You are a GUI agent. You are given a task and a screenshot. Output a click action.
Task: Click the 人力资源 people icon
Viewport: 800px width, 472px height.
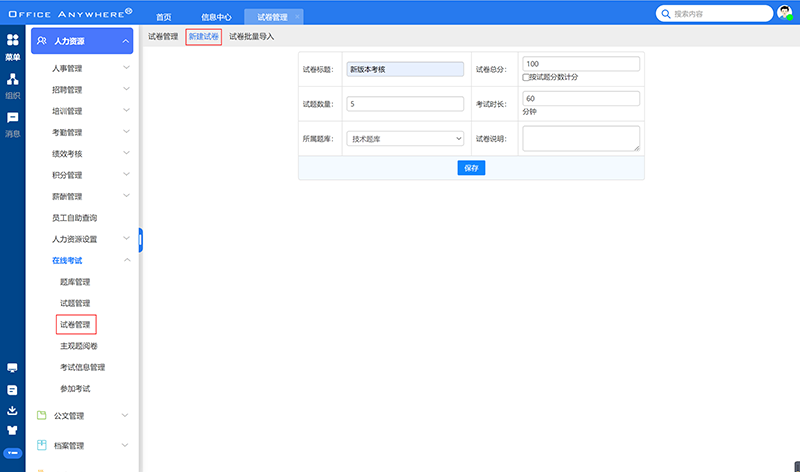point(42,41)
